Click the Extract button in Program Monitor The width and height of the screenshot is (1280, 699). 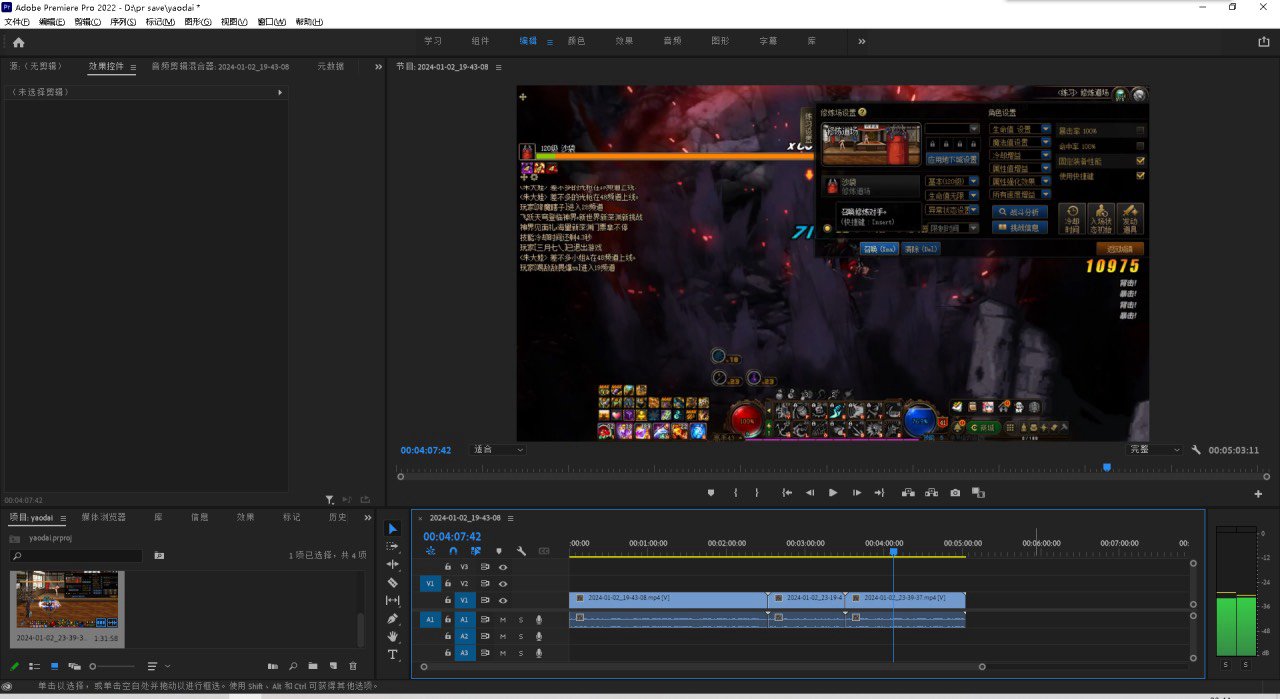932,493
